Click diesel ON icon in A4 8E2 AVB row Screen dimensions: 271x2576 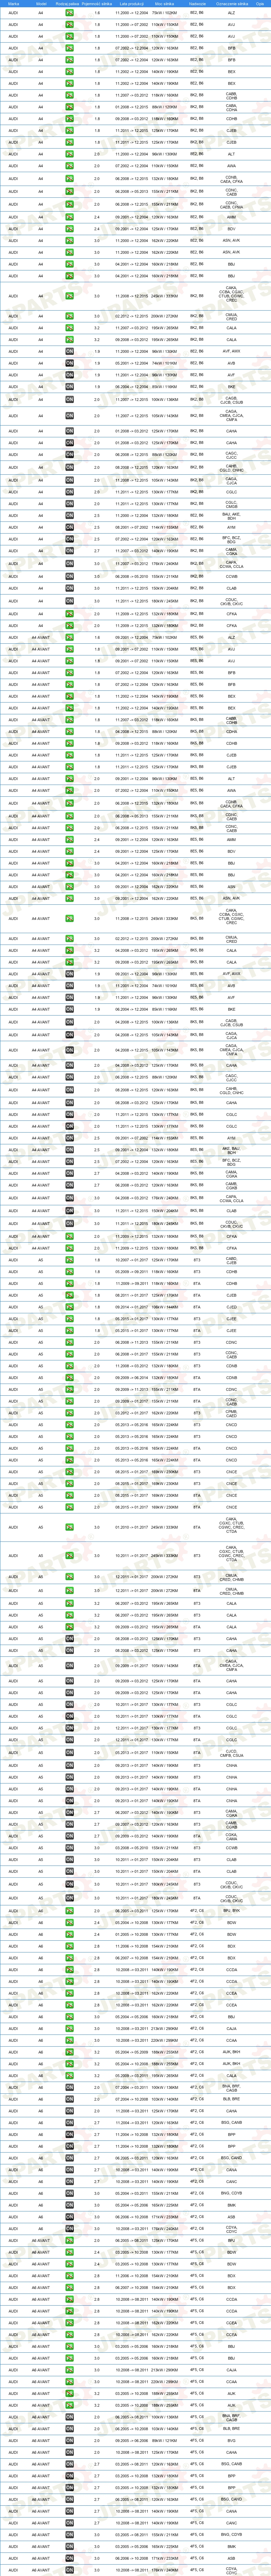click(x=69, y=363)
